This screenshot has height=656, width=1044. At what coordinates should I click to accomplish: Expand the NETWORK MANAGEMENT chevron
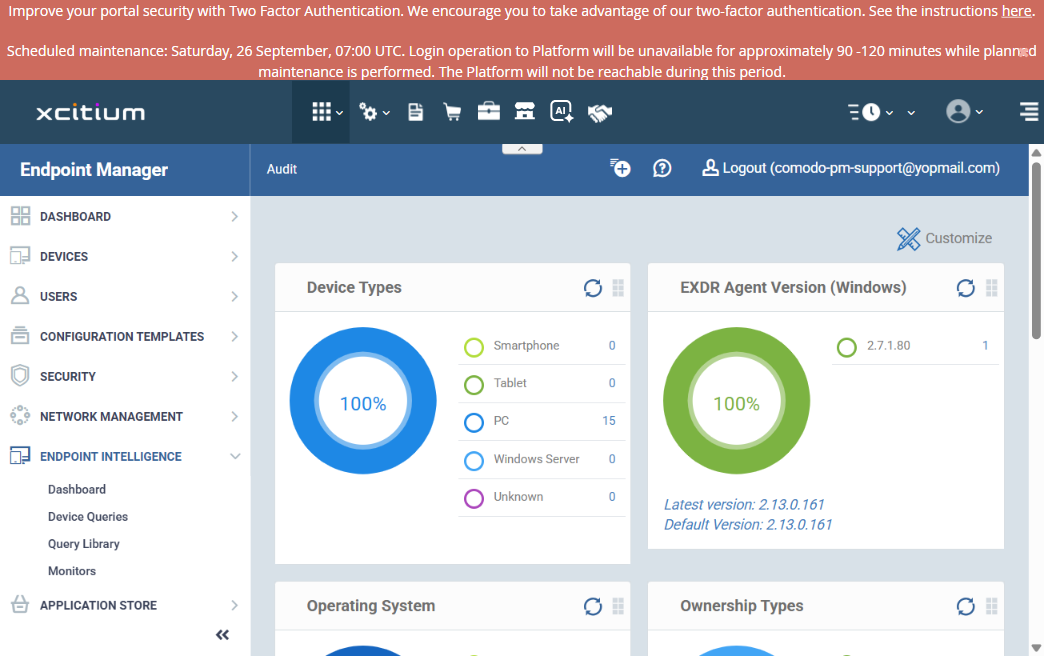coord(234,416)
